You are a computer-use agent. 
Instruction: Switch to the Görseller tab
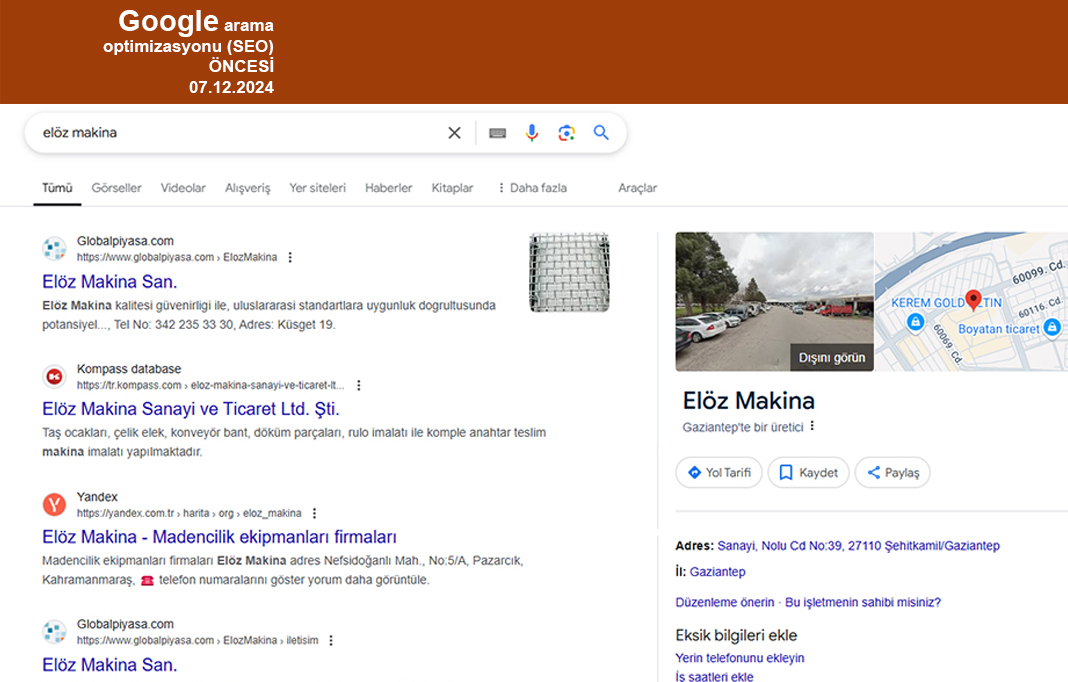click(x=116, y=187)
